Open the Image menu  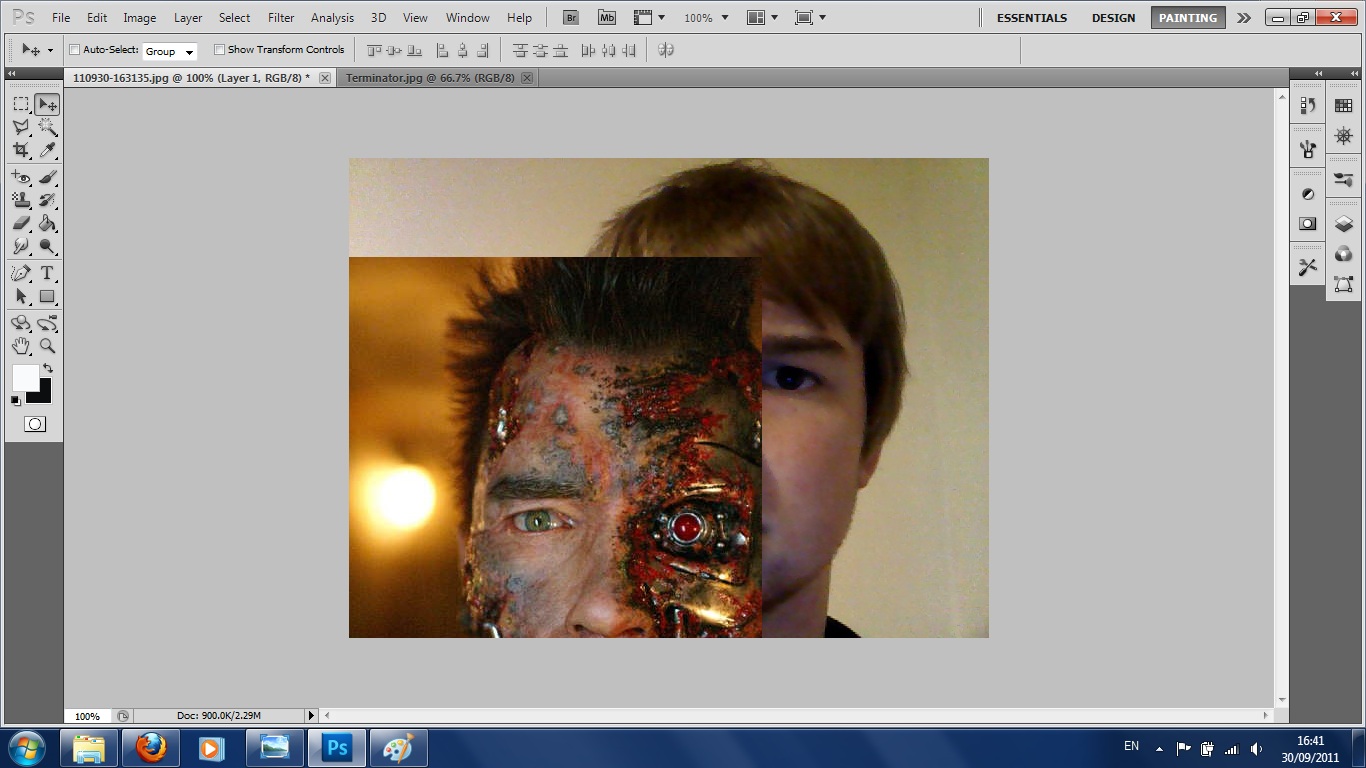coord(139,18)
